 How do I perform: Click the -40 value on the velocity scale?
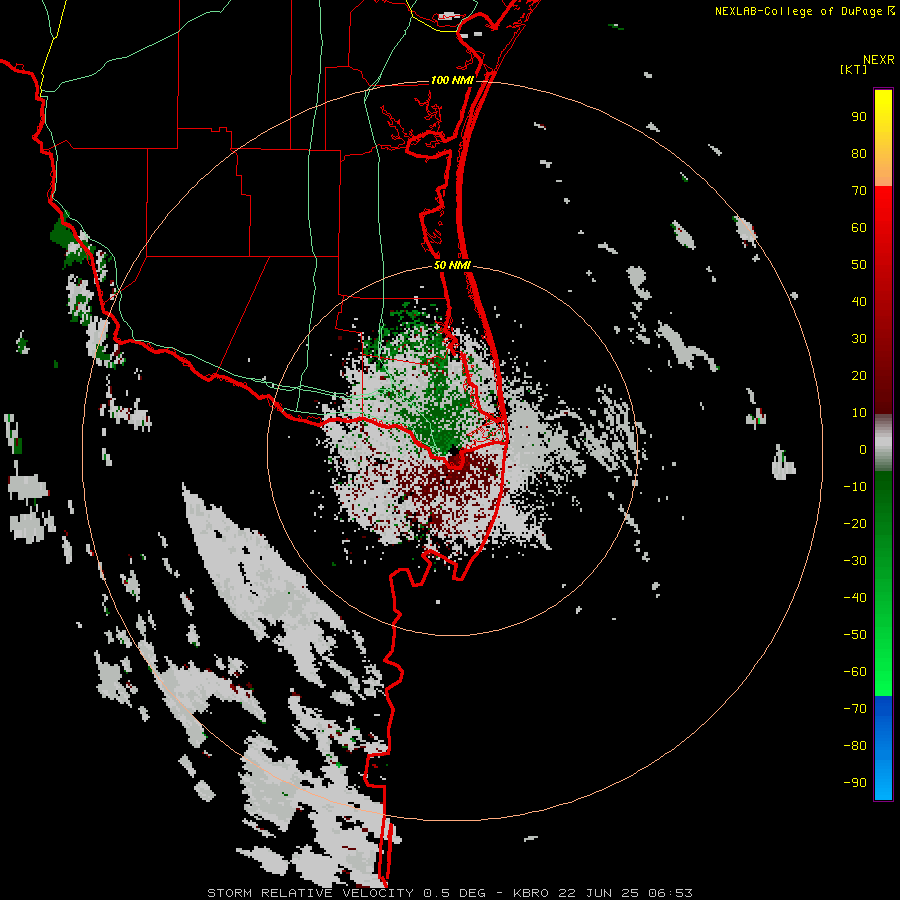[855, 598]
